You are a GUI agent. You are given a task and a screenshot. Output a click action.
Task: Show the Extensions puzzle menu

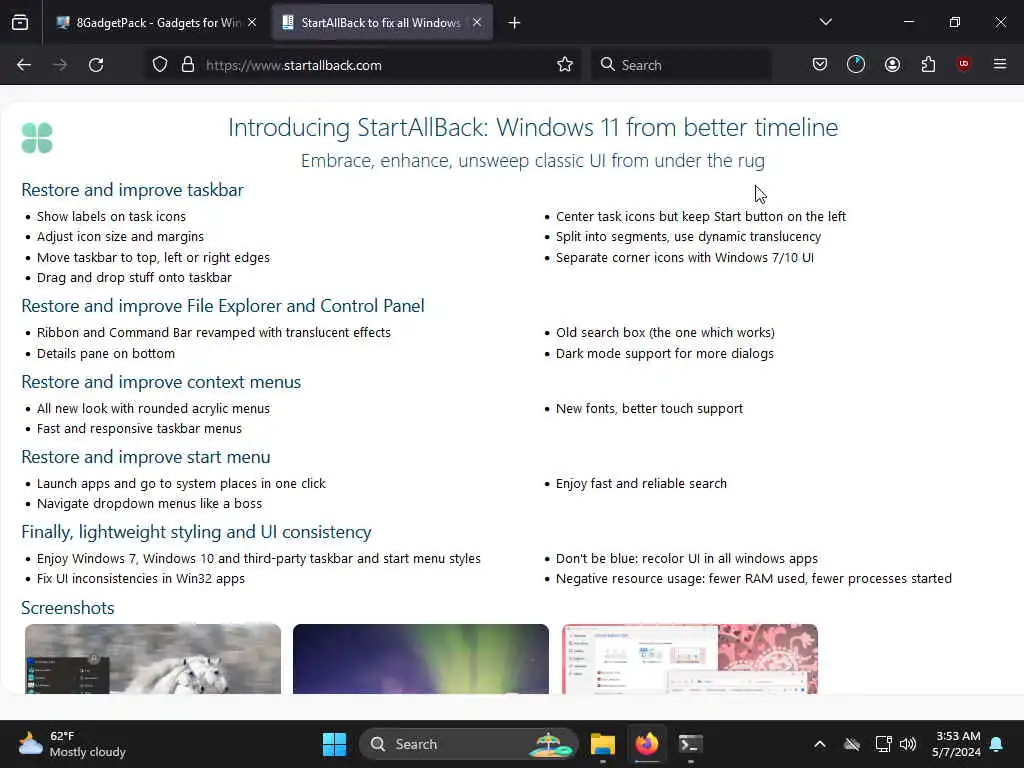click(928, 65)
